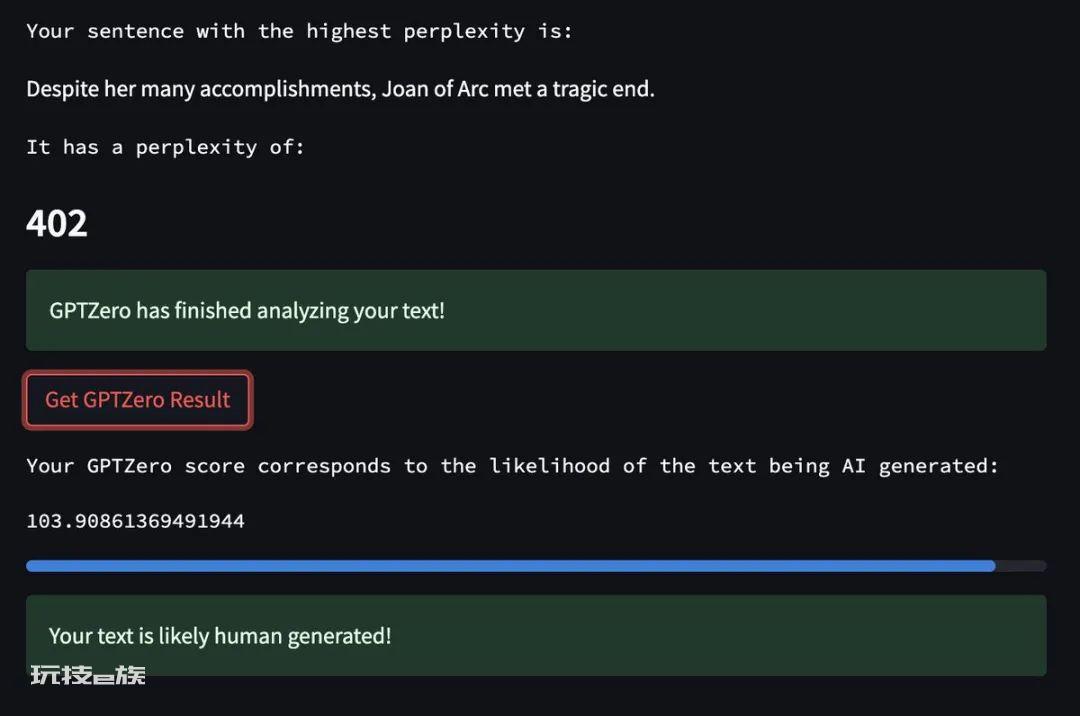Click the perplexity value 402

(x=56, y=224)
